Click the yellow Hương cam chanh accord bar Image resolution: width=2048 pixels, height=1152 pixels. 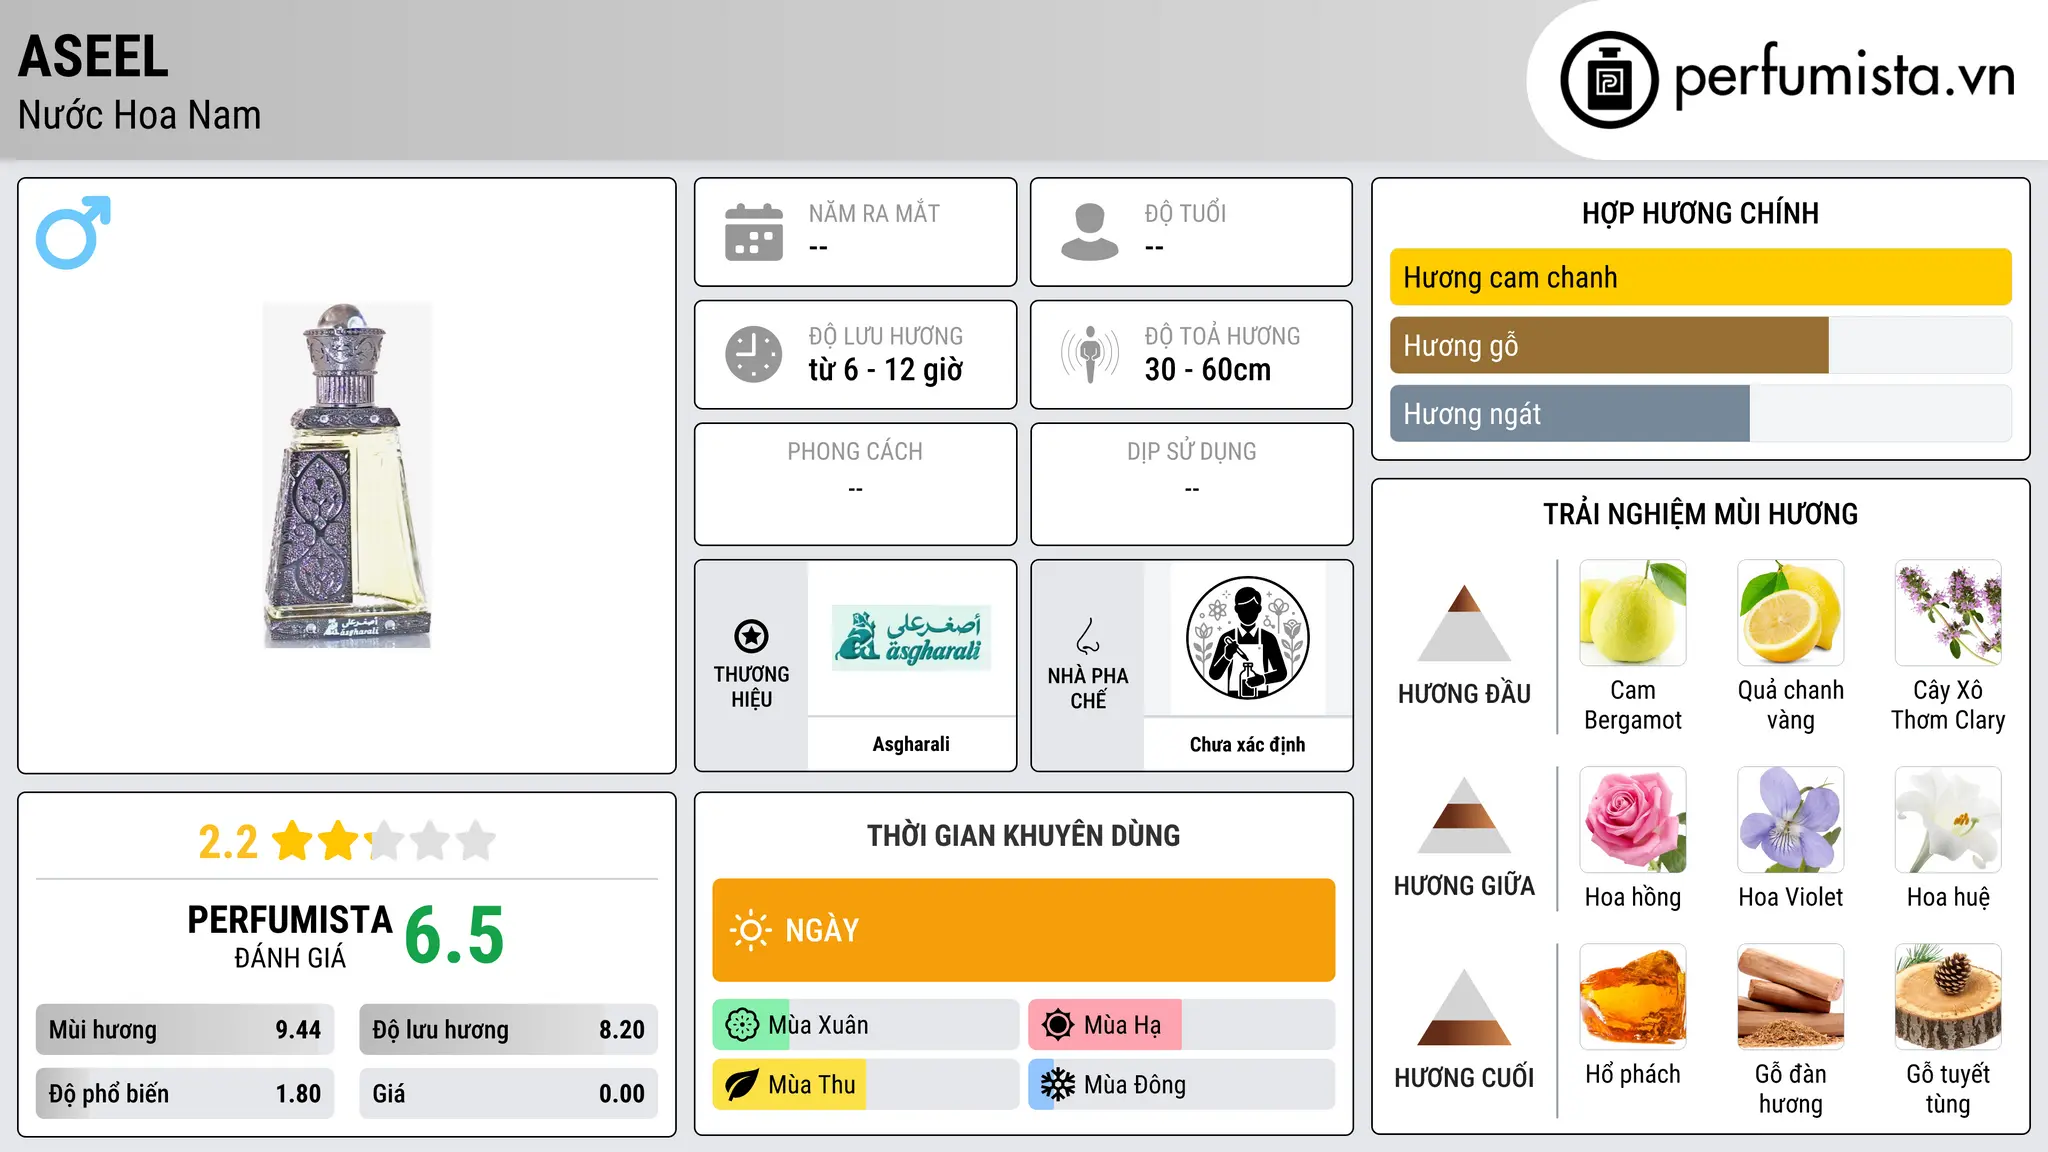(1701, 277)
